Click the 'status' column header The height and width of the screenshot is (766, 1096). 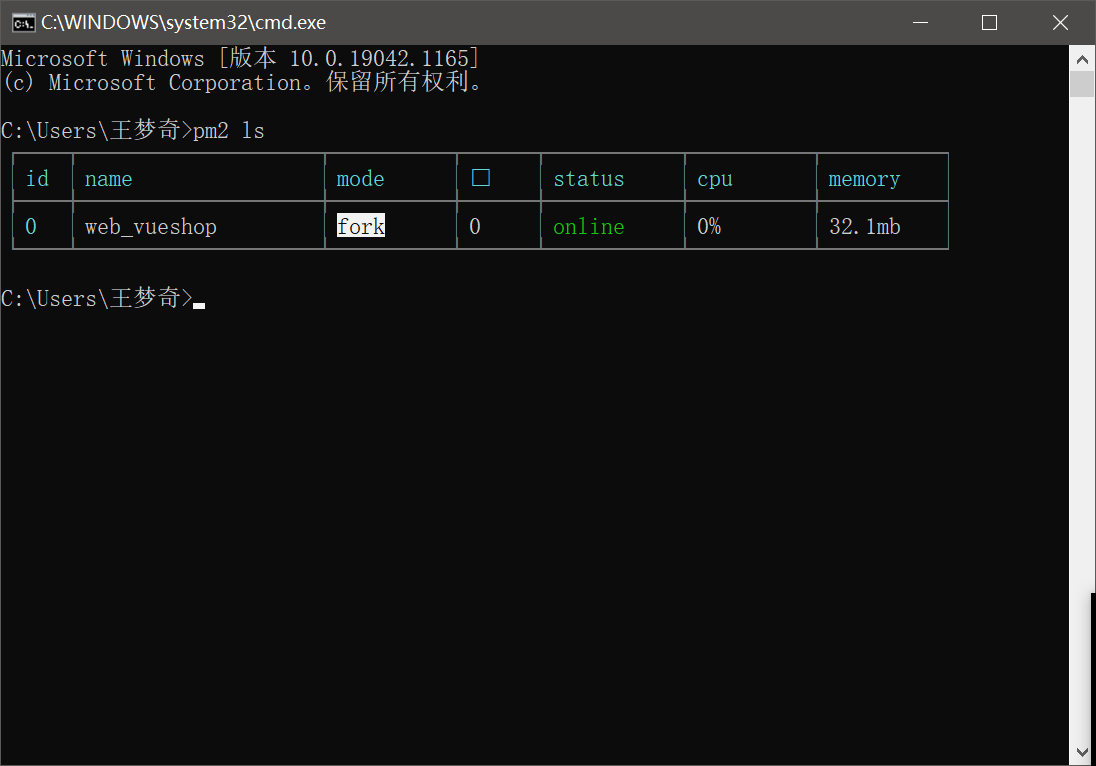click(x=588, y=179)
